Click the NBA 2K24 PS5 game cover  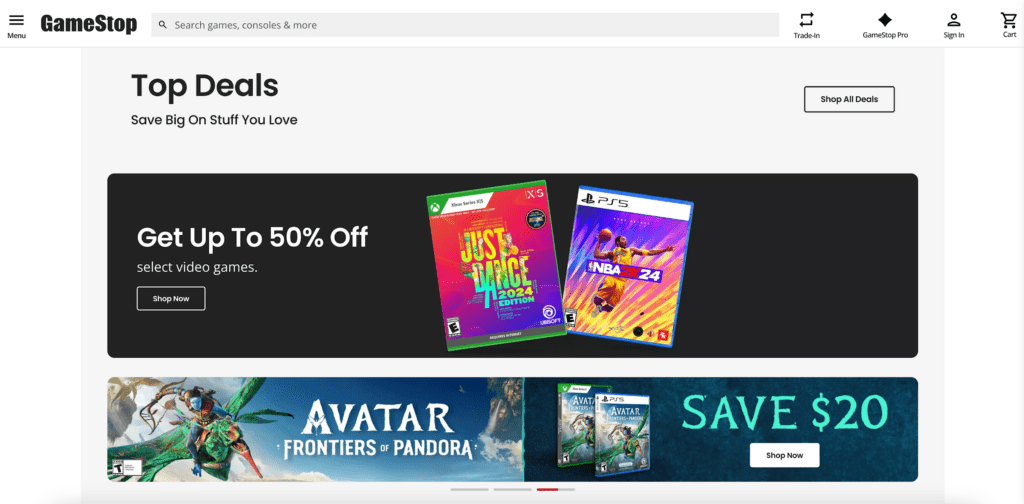click(x=628, y=266)
